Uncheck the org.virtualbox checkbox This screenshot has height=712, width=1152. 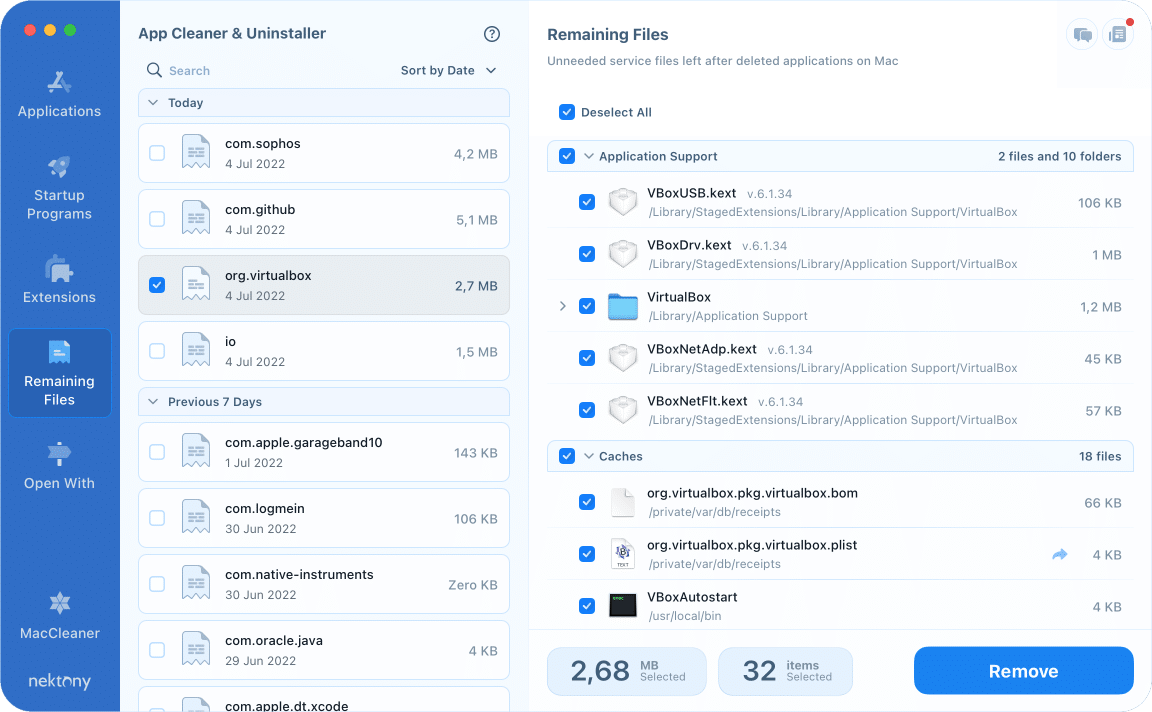157,285
